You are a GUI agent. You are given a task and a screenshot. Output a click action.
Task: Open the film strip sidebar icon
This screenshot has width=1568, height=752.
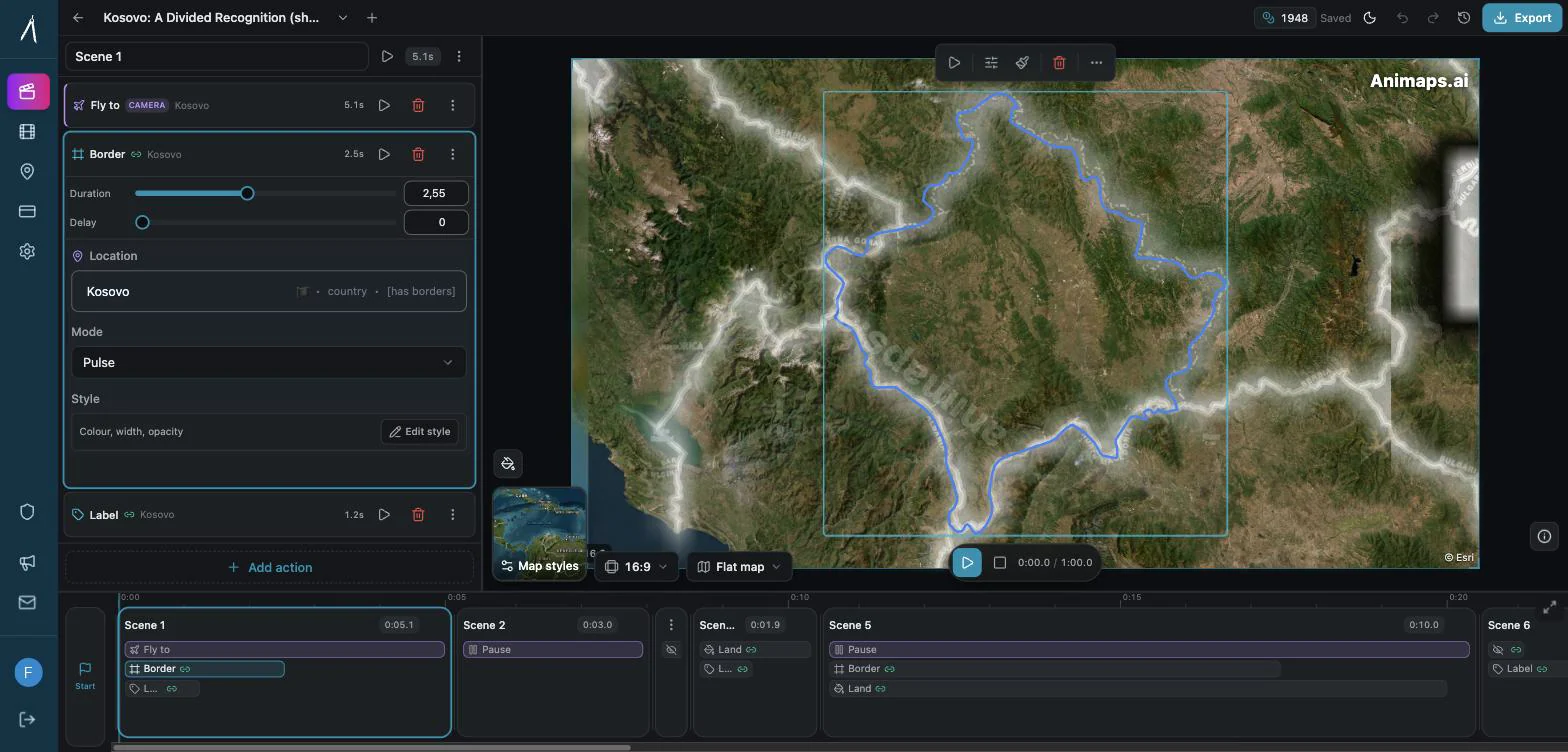pyautogui.click(x=28, y=131)
